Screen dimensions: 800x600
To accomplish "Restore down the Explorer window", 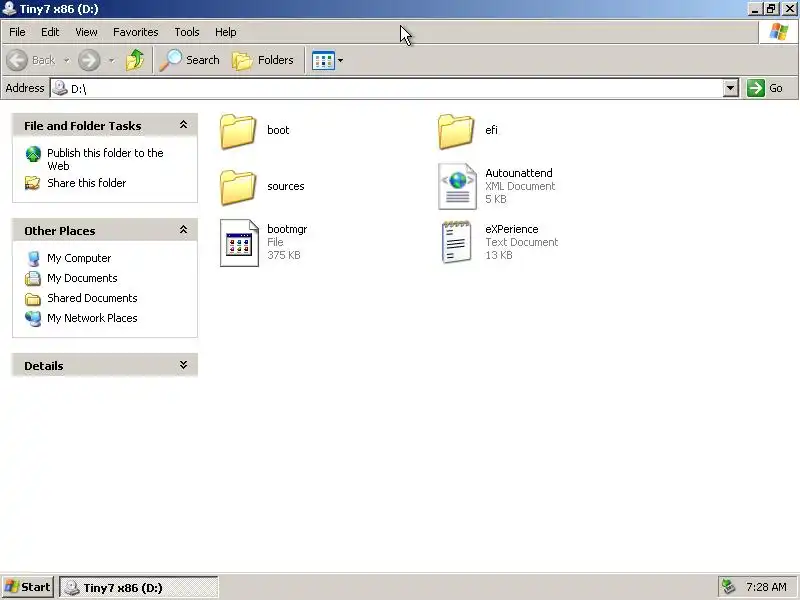I will tap(771, 9).
